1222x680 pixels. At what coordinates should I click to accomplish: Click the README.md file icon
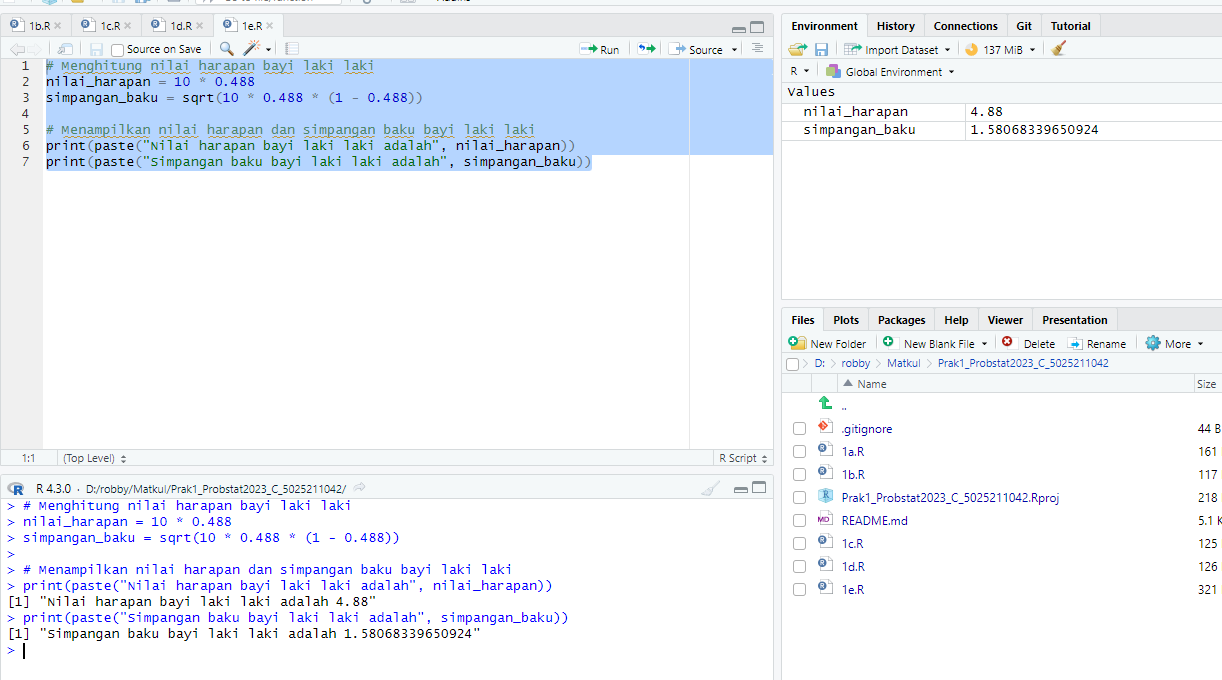(x=825, y=520)
